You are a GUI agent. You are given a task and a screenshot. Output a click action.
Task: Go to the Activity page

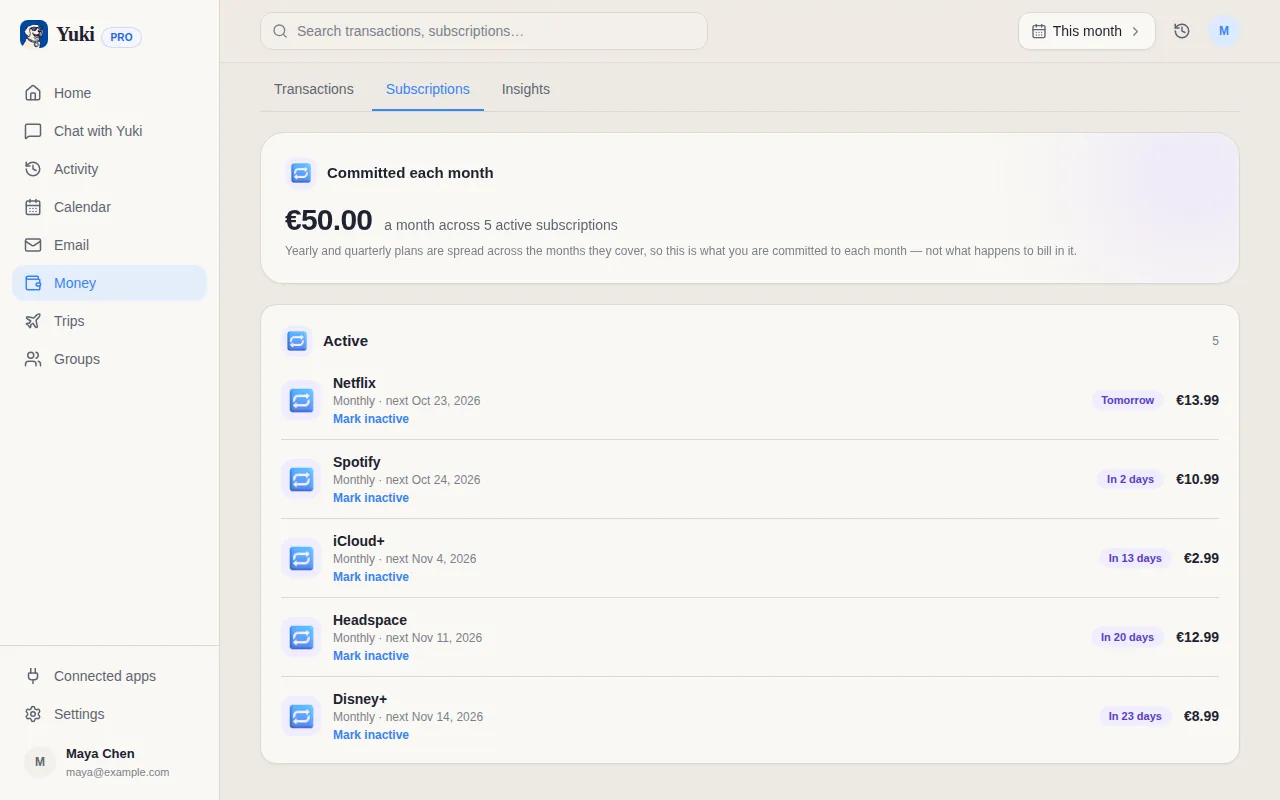(109, 169)
